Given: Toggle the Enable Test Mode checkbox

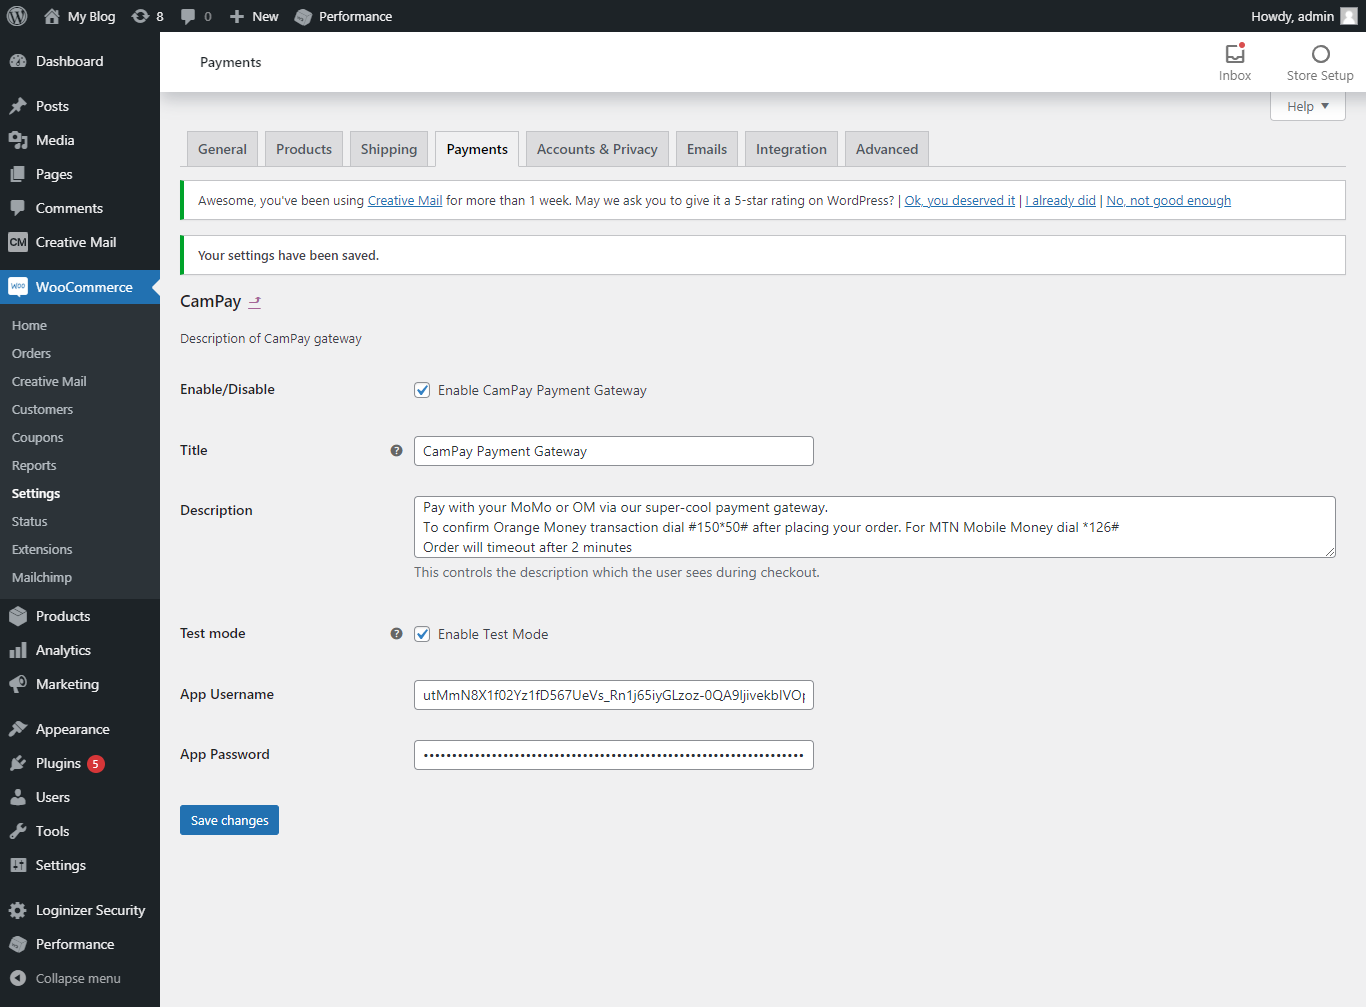Looking at the screenshot, I should click(x=422, y=634).
